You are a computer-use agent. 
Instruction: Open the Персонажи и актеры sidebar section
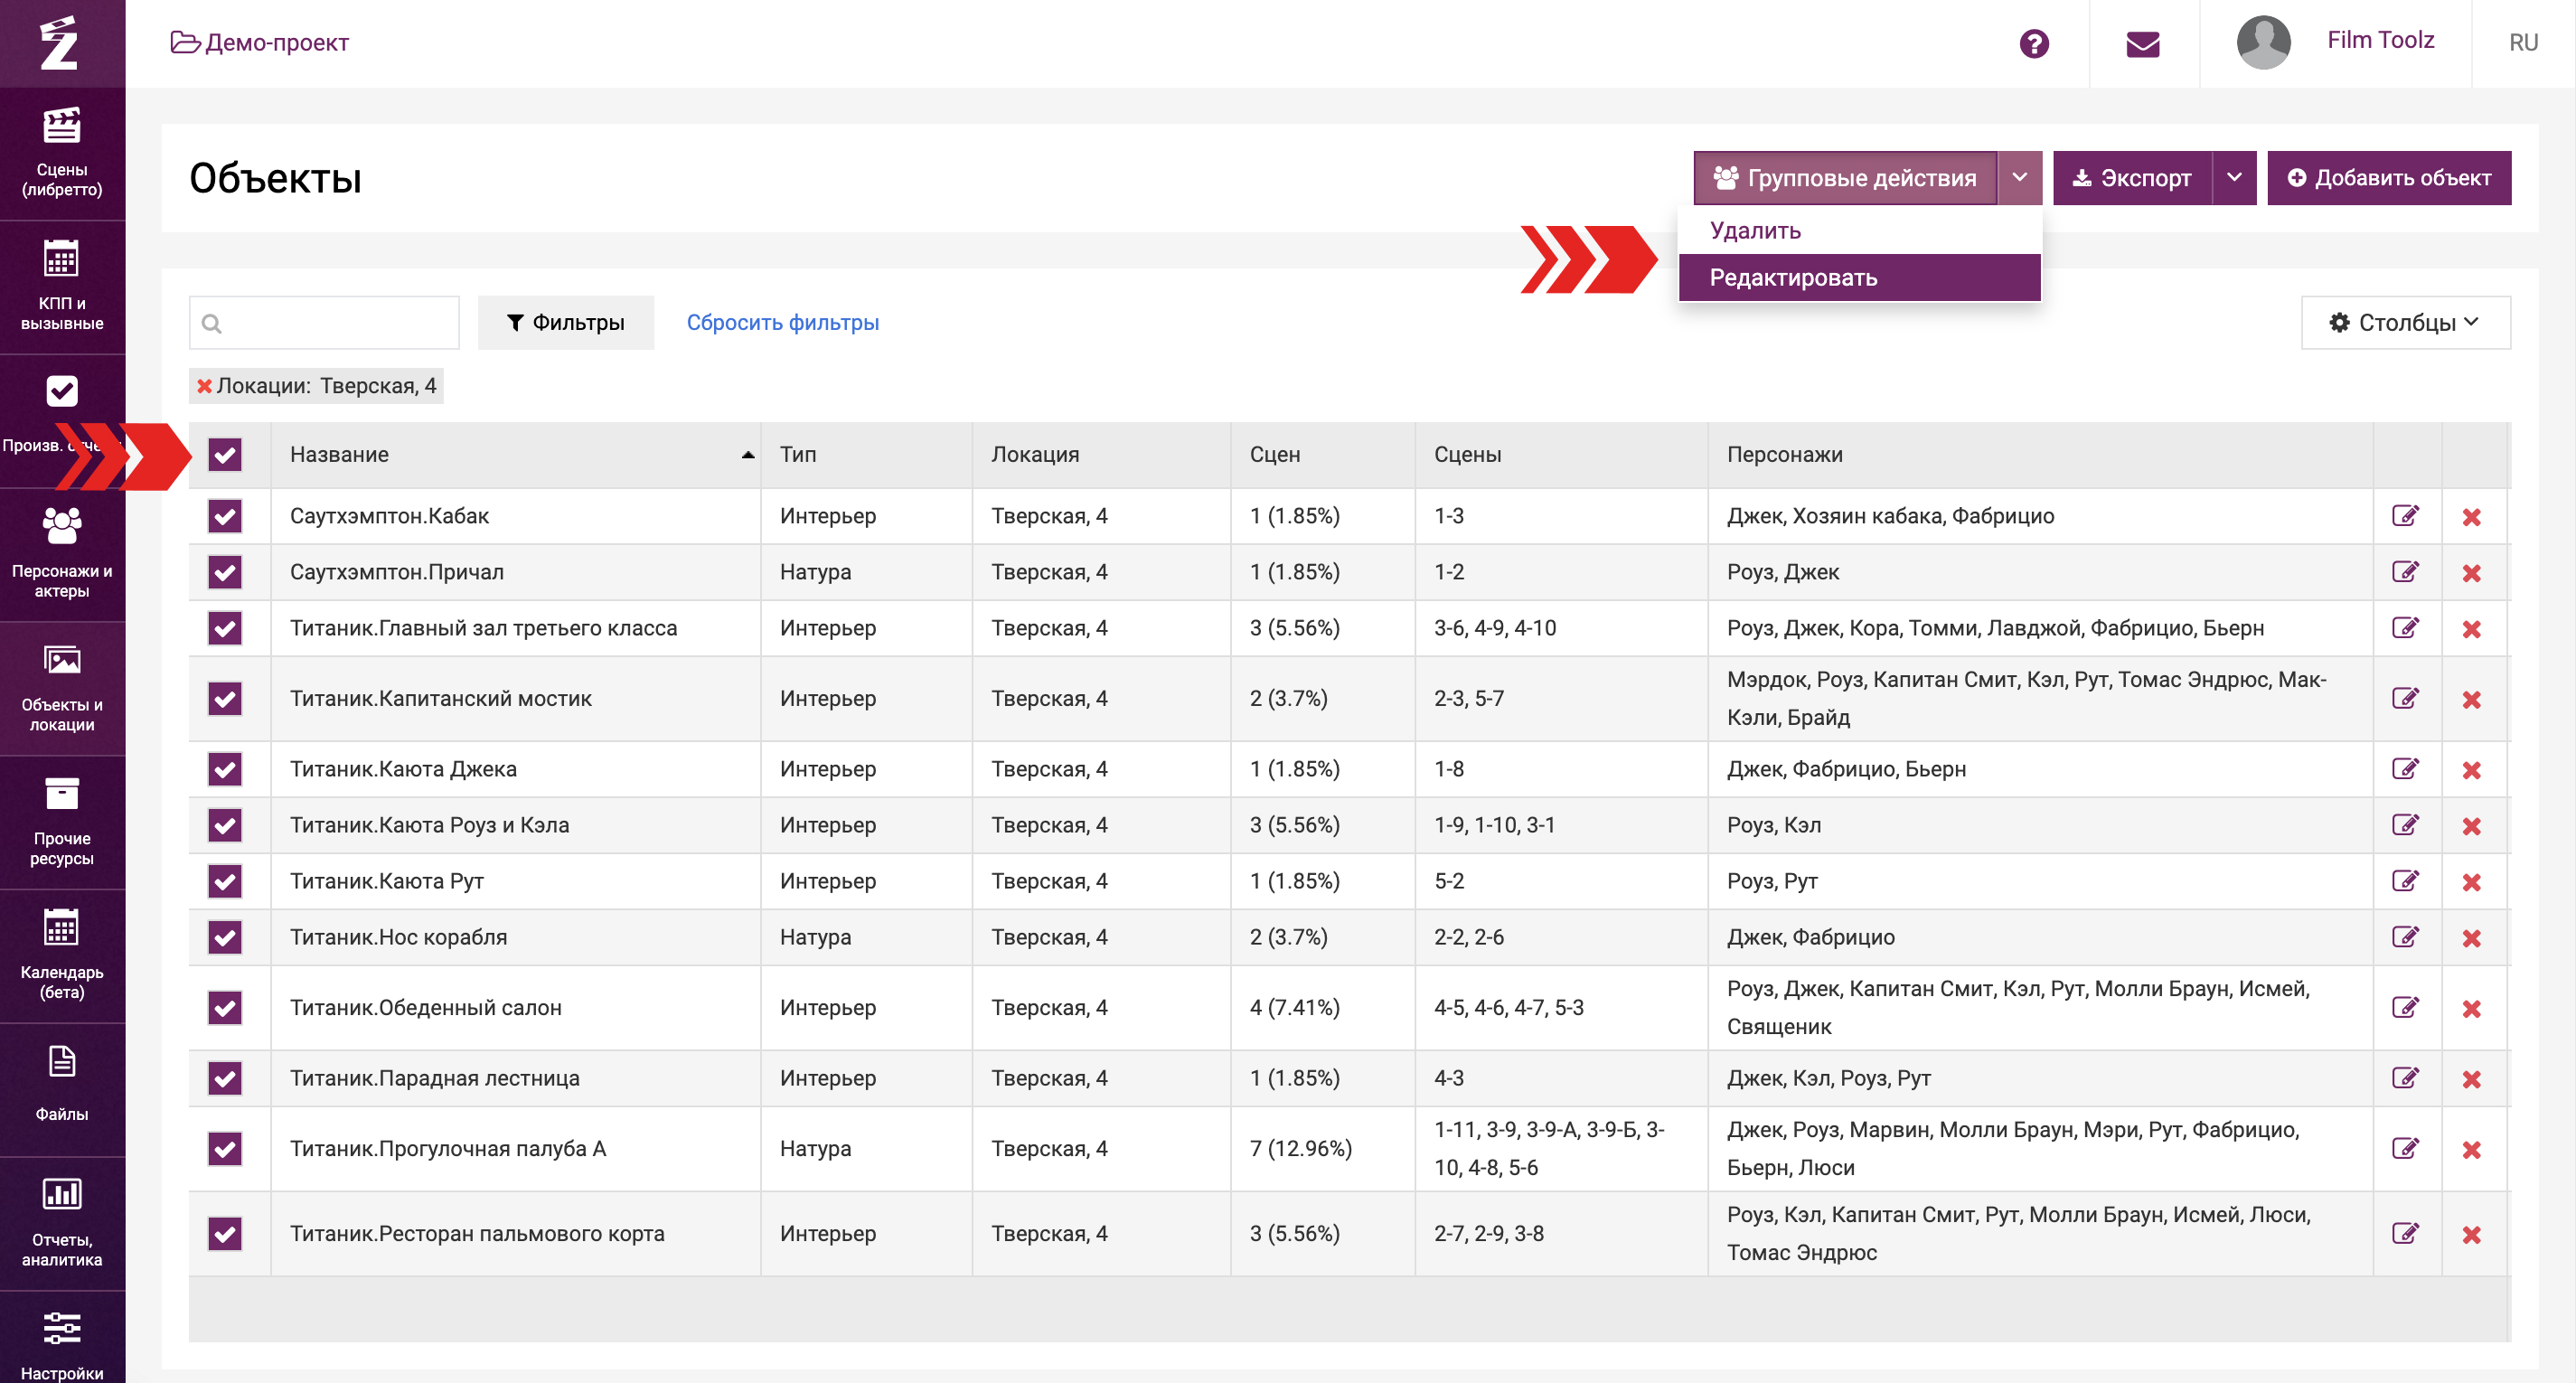(x=62, y=555)
